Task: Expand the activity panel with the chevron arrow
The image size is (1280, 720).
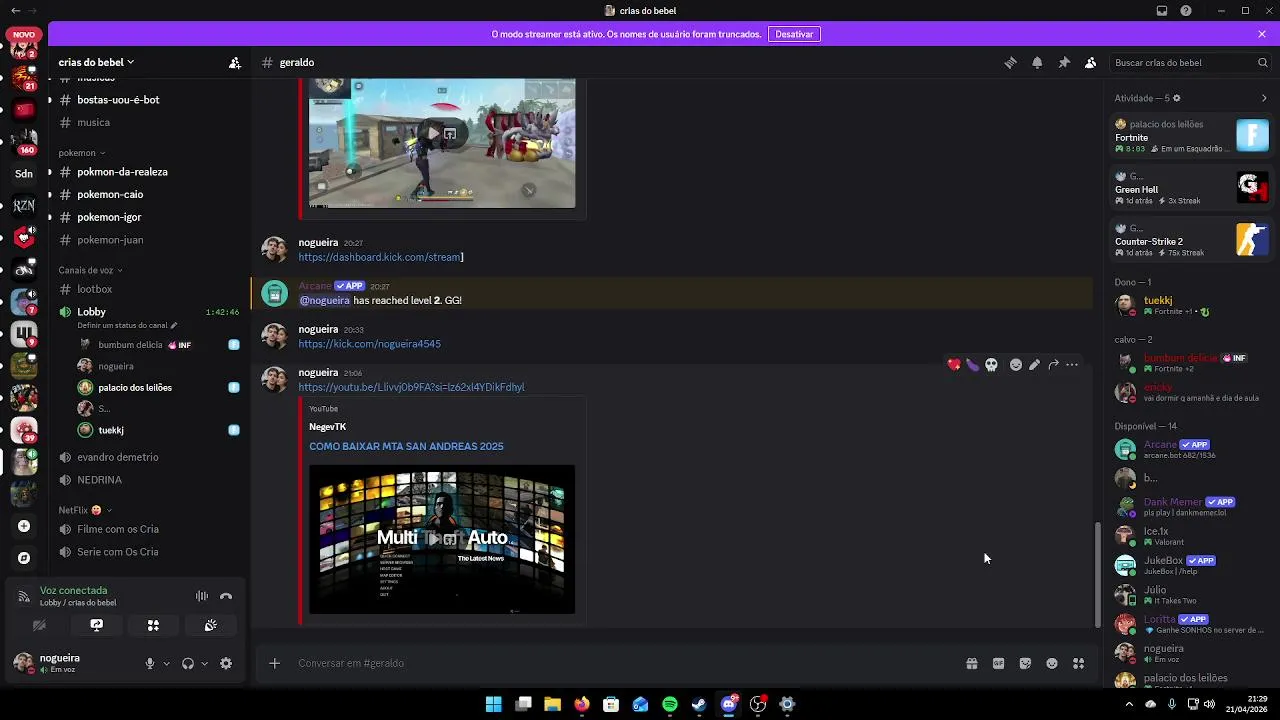Action: [x=1264, y=98]
